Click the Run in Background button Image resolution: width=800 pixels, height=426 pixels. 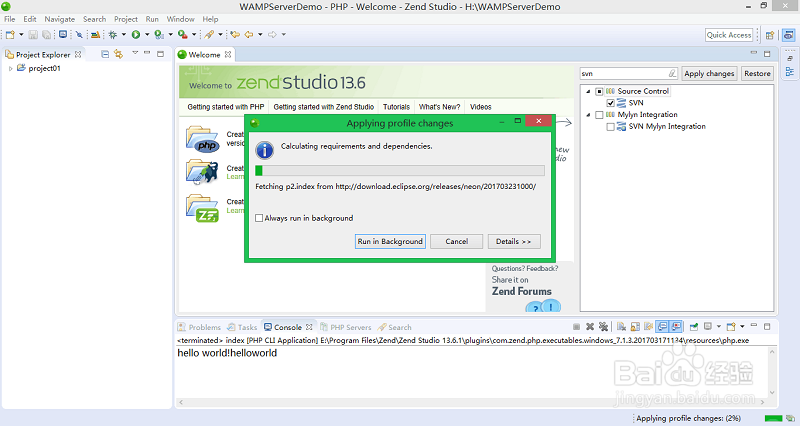(x=390, y=241)
